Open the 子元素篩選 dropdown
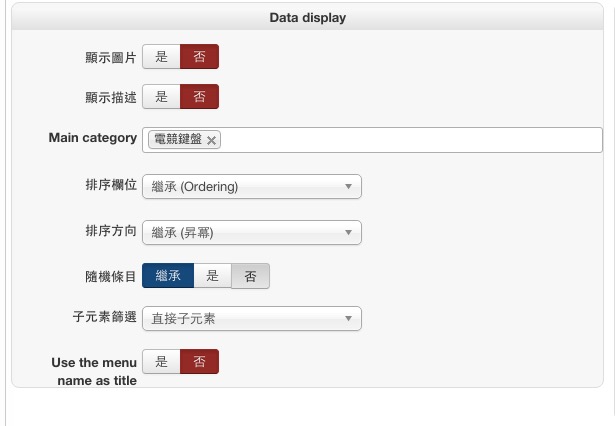The image size is (615, 426). (x=251, y=319)
